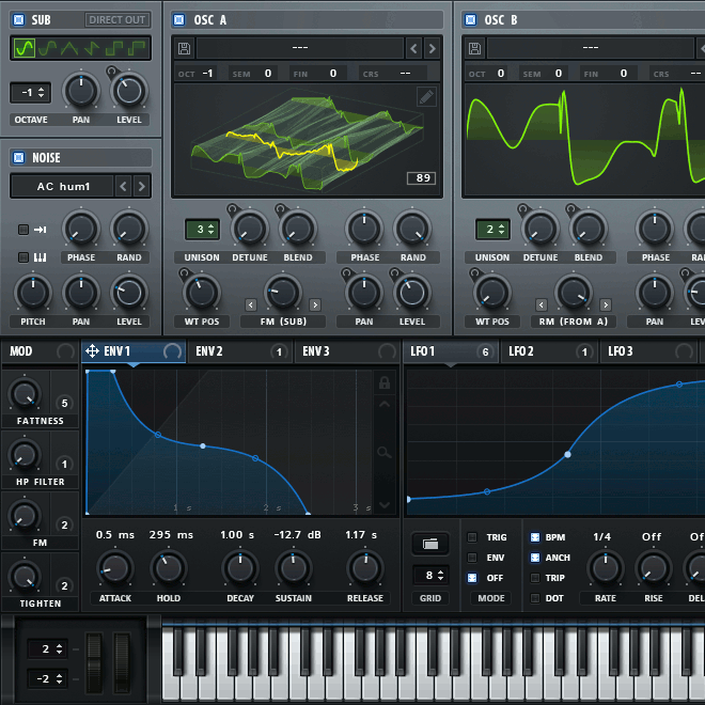This screenshot has width=705, height=705.
Task: Change OSC B unison voices stepper
Action: (x=493, y=229)
